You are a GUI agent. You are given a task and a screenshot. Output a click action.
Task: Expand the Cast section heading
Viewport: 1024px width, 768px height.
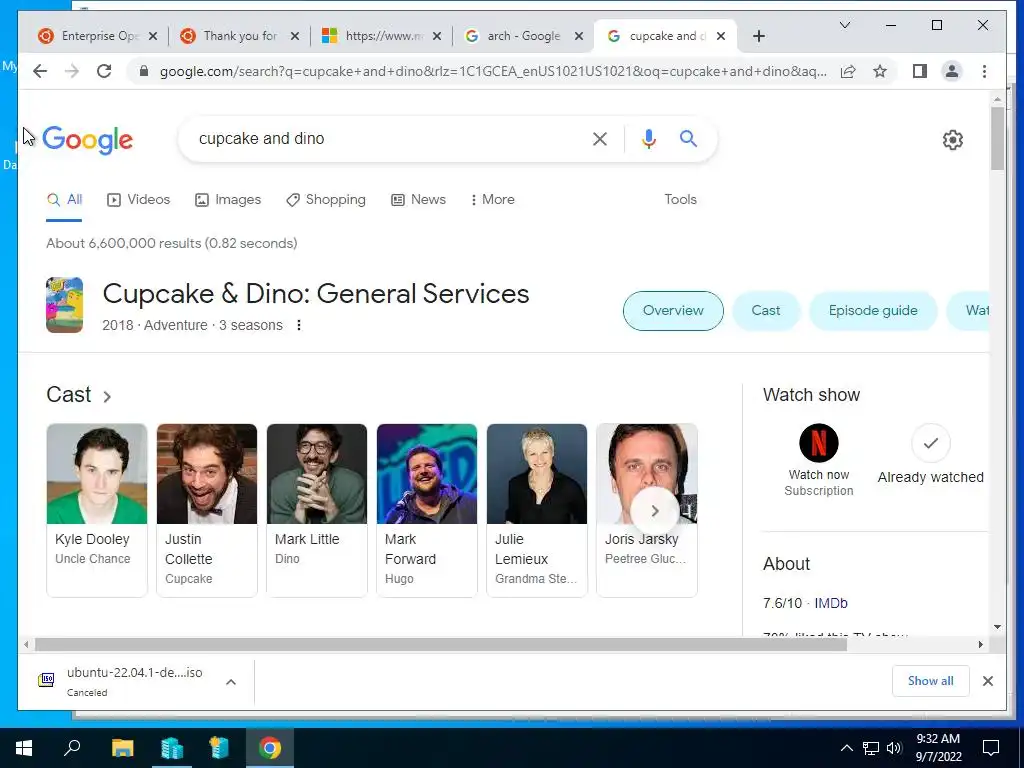pos(79,394)
